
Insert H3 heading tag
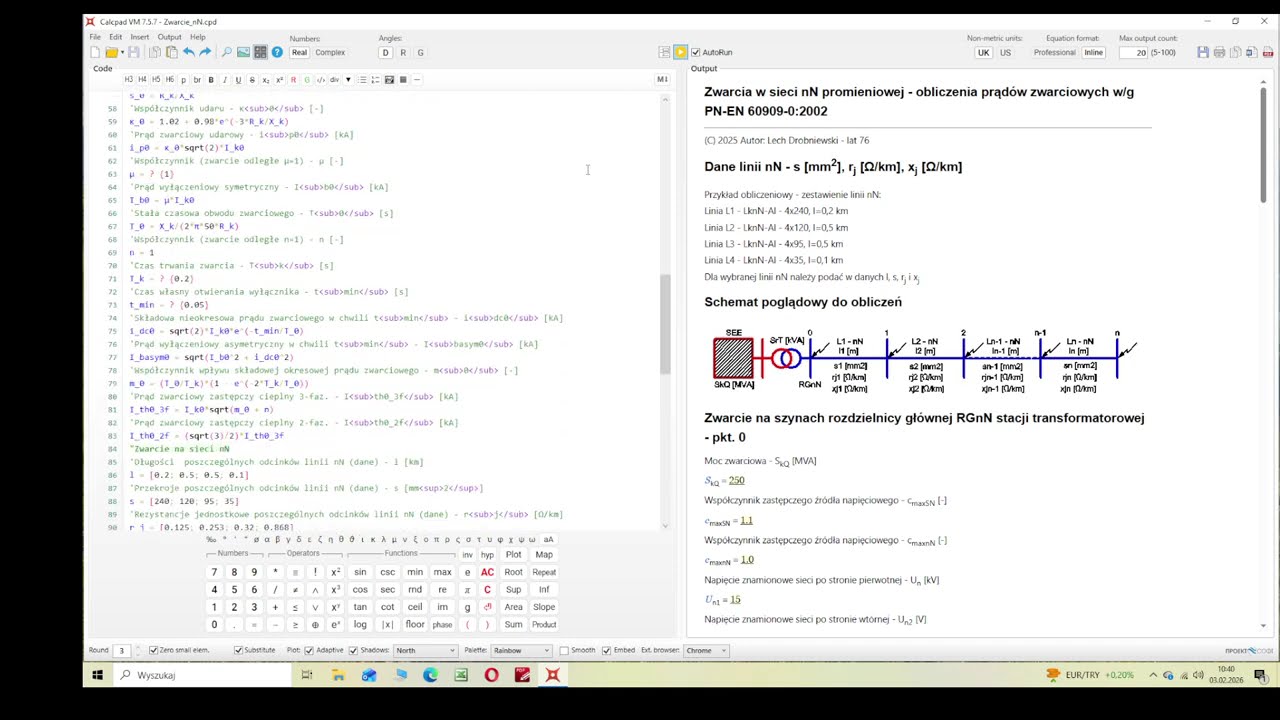click(x=129, y=80)
